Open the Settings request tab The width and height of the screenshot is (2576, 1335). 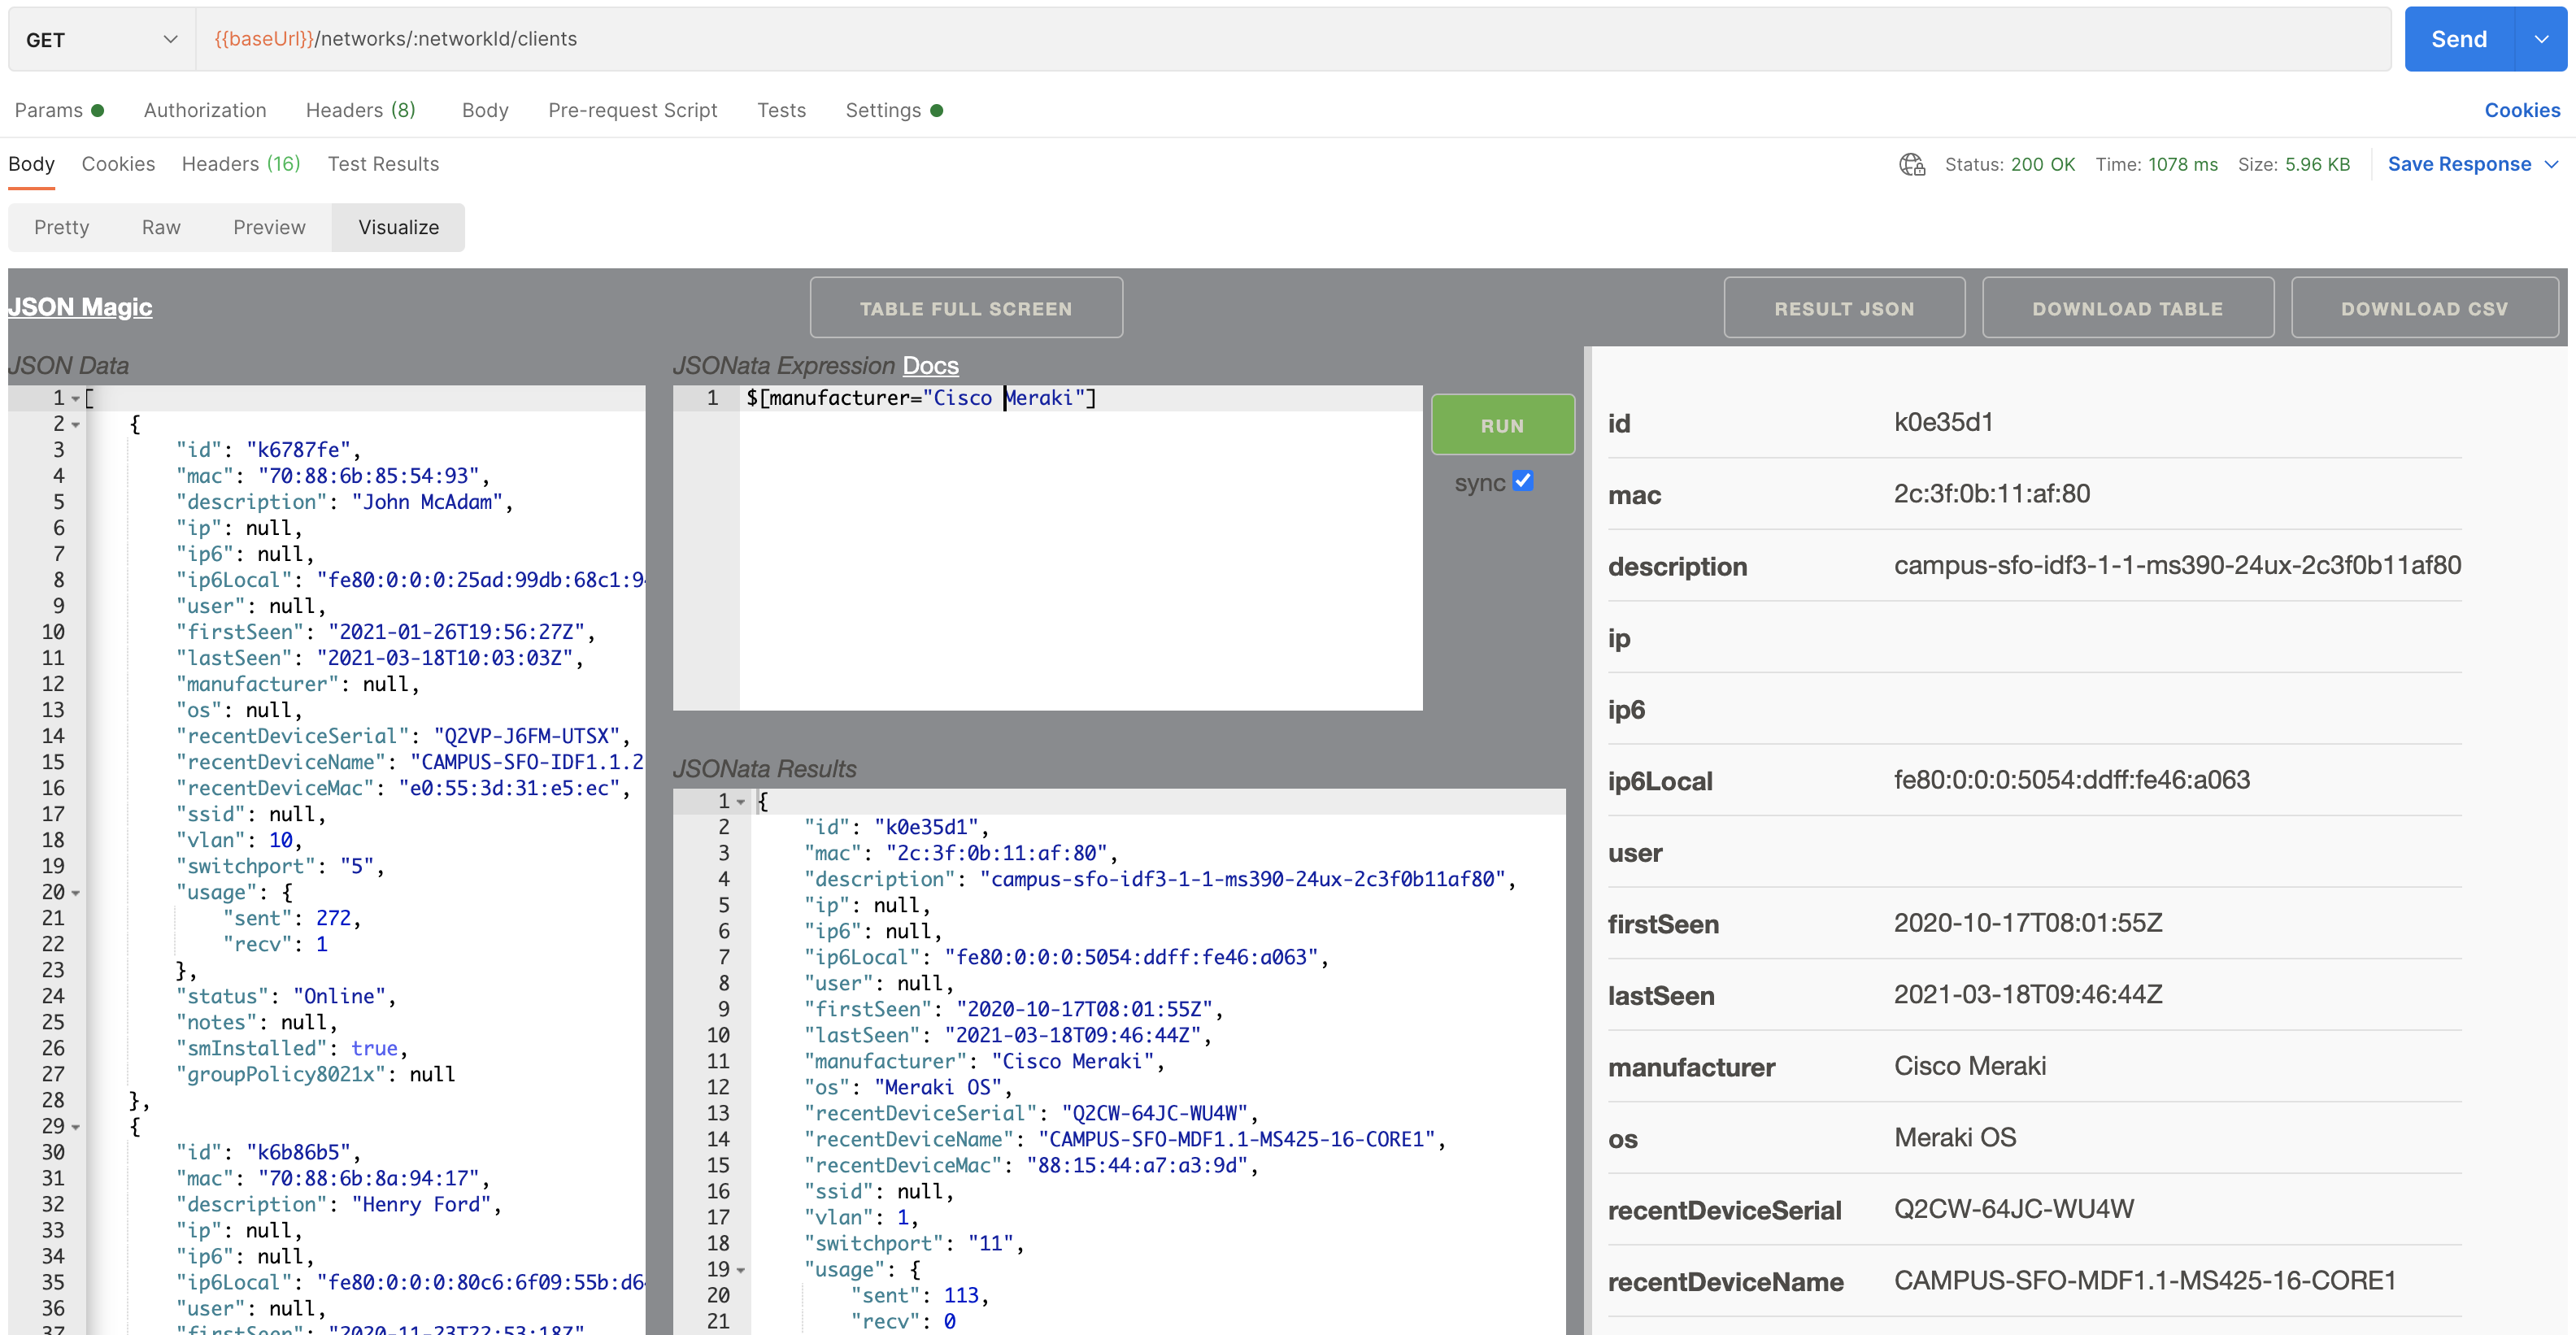point(894,110)
